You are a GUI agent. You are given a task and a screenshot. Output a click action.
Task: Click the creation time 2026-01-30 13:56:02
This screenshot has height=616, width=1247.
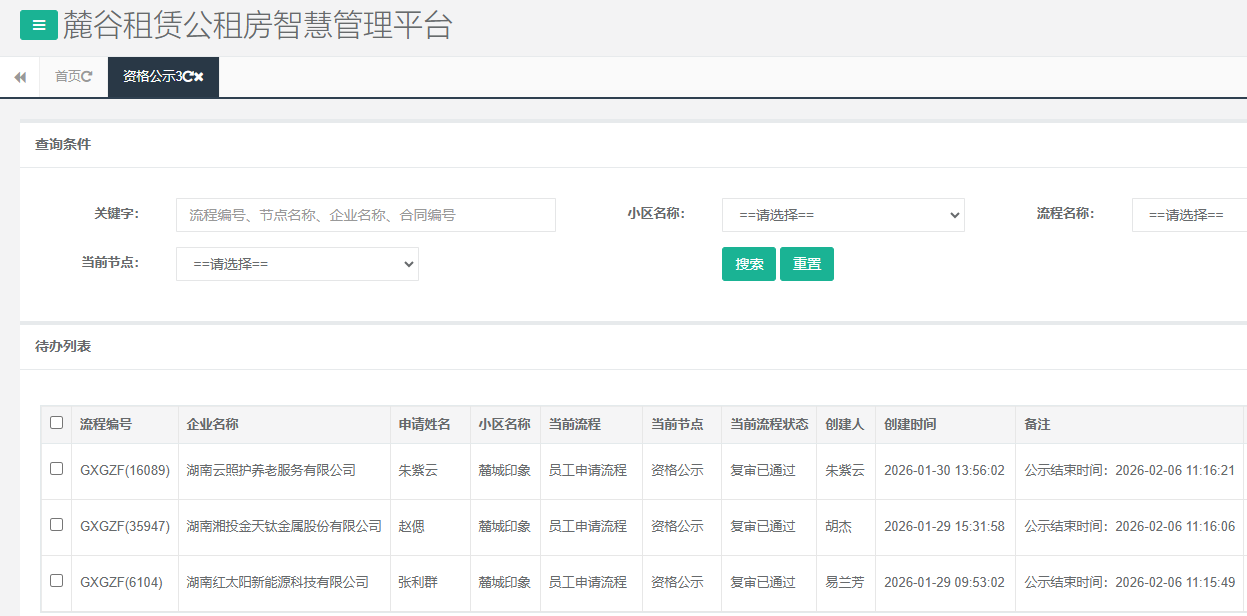944,470
